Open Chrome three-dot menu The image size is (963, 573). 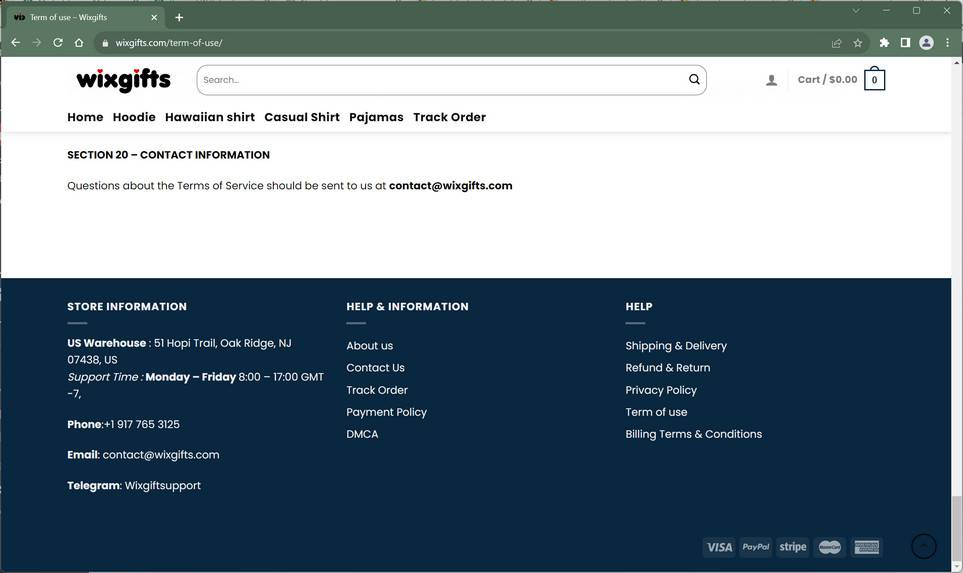pyautogui.click(x=948, y=42)
